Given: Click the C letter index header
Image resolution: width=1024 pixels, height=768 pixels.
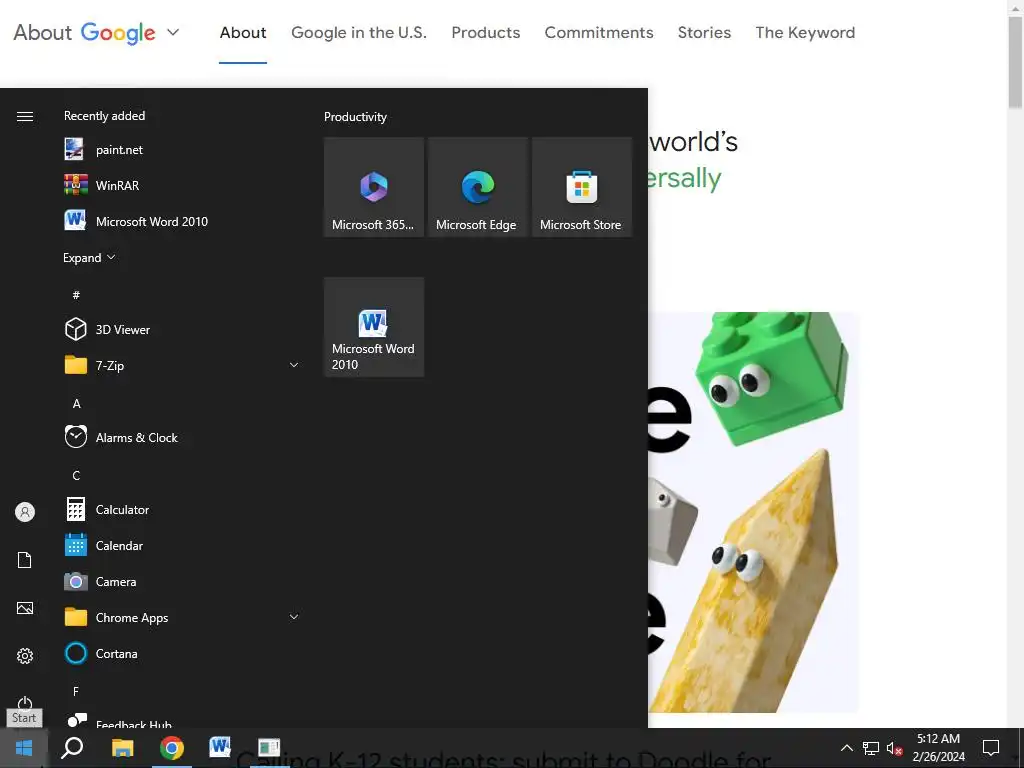Looking at the screenshot, I should click(76, 475).
